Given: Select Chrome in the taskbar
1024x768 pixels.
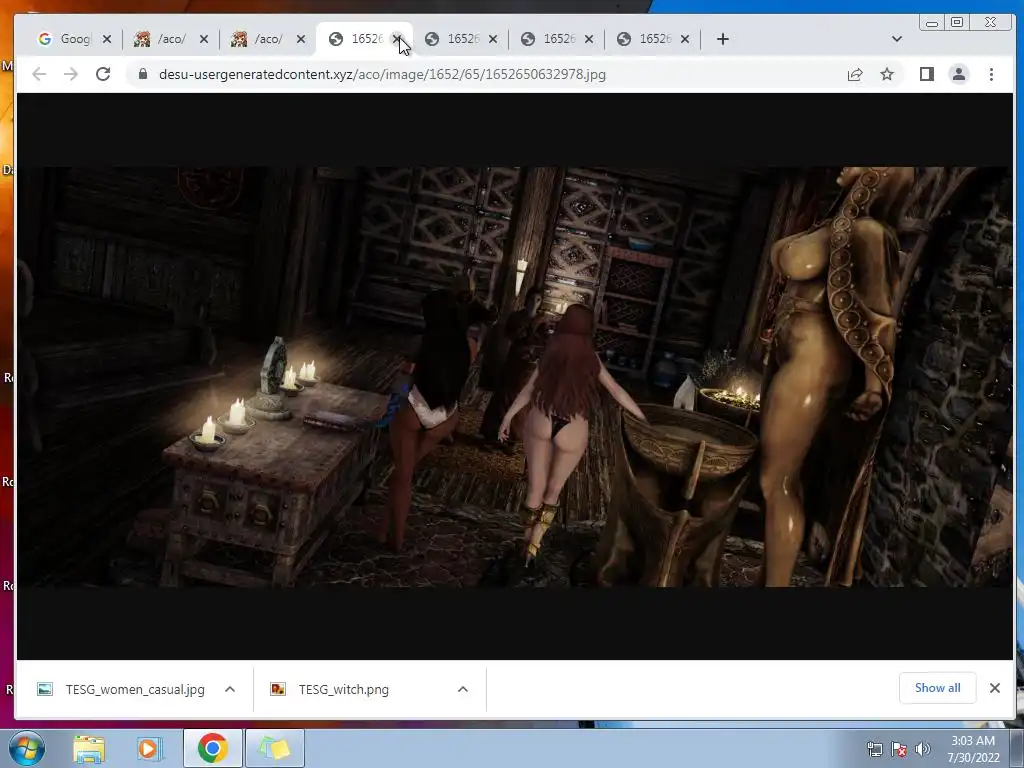Looking at the screenshot, I should point(212,748).
